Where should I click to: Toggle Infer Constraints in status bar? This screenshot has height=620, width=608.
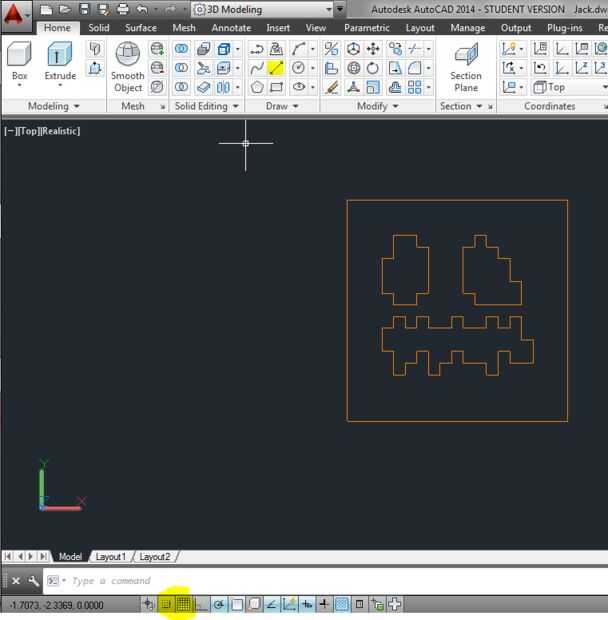point(148,604)
